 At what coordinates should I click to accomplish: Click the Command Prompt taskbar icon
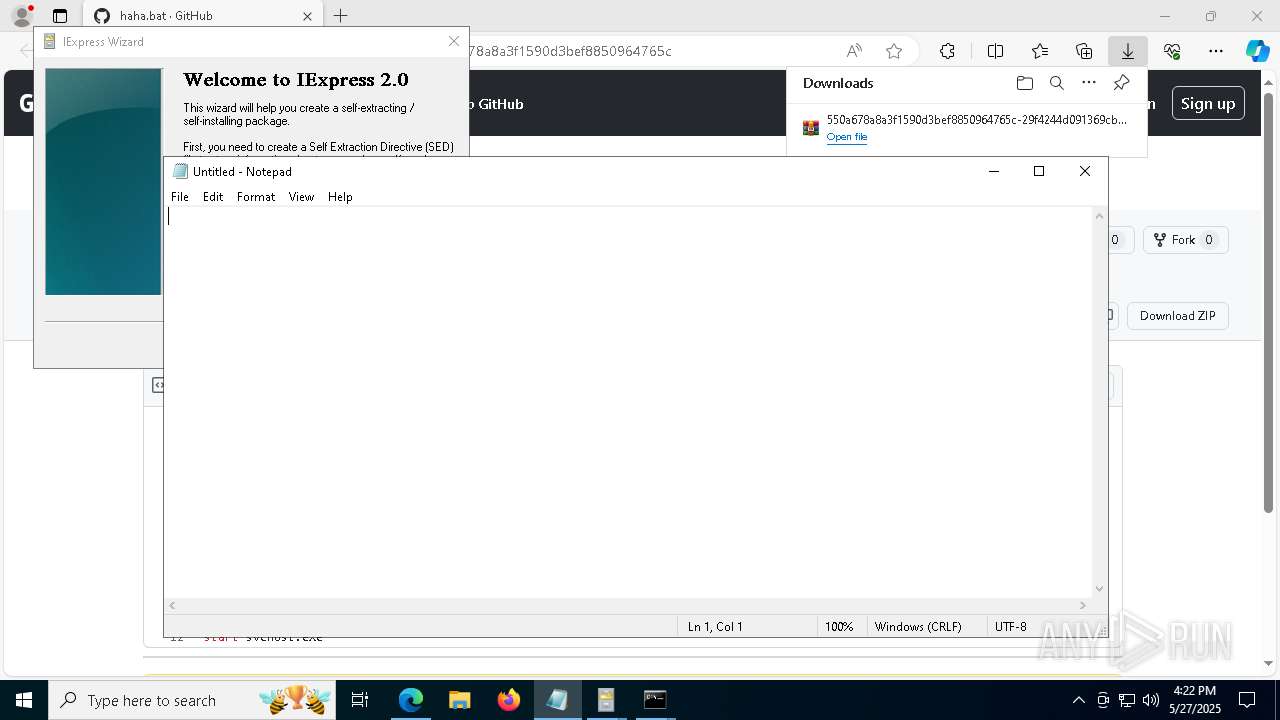point(655,700)
